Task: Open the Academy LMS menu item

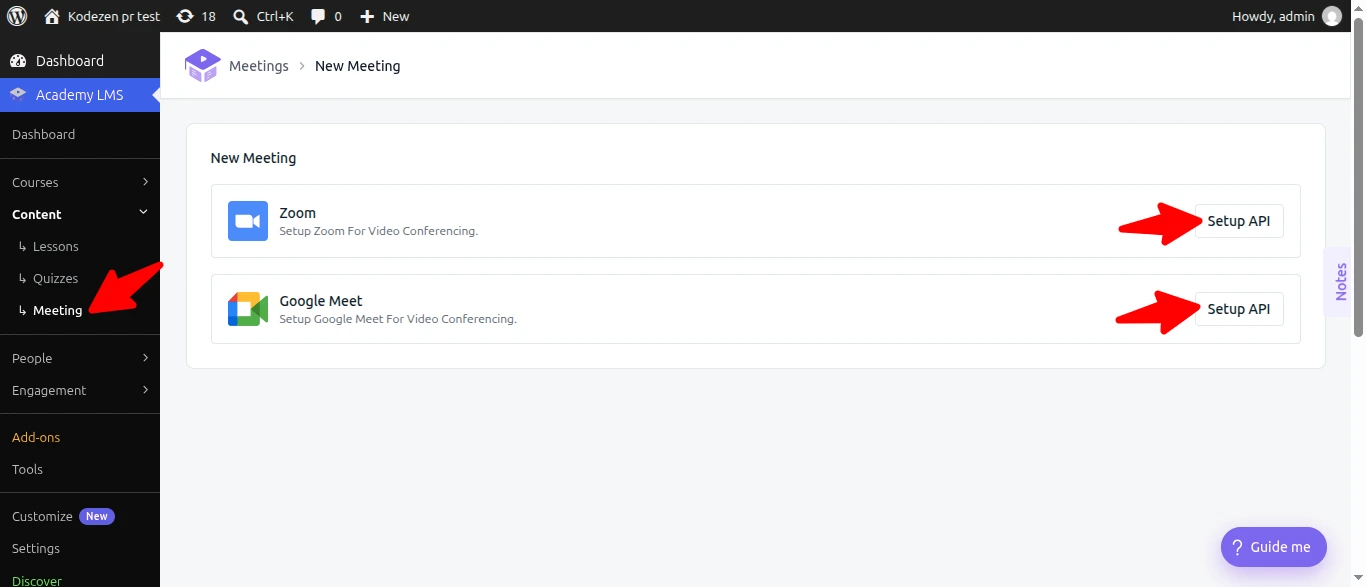Action: [x=80, y=95]
